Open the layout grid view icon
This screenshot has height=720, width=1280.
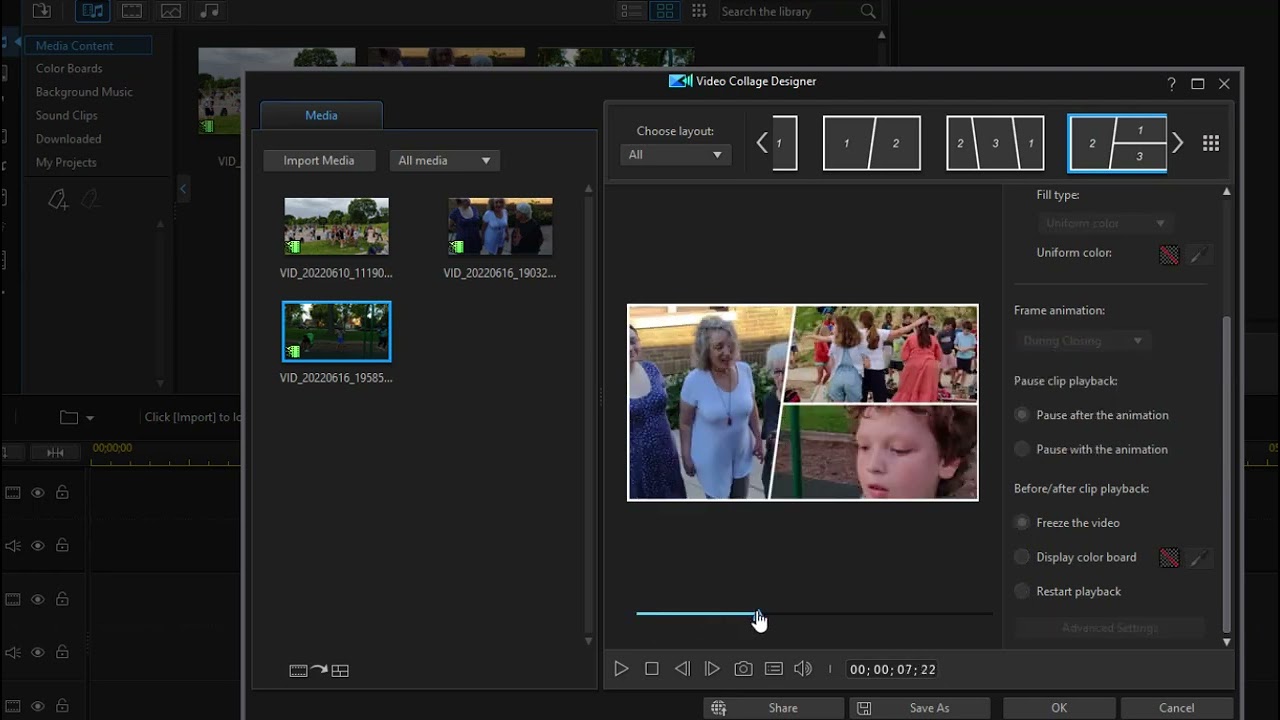pos(1211,143)
